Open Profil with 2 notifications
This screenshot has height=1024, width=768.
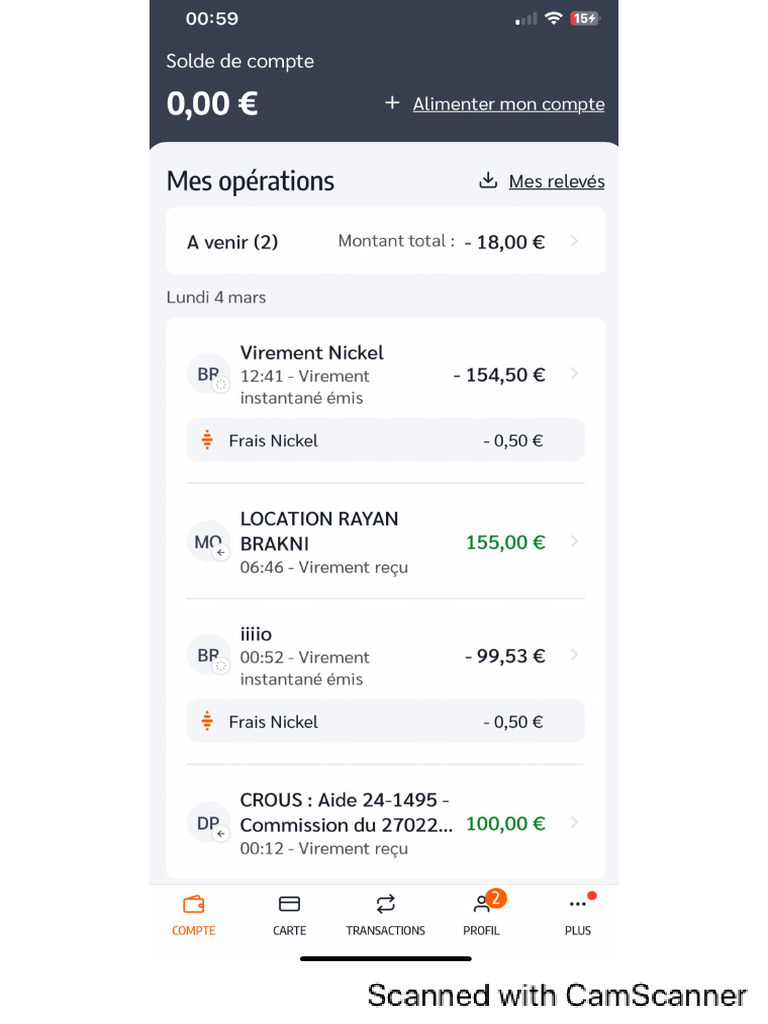(x=482, y=905)
